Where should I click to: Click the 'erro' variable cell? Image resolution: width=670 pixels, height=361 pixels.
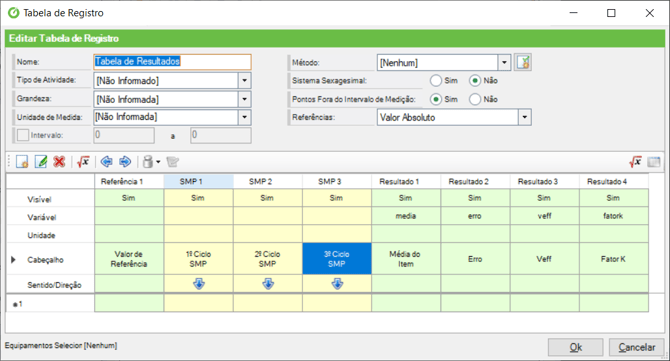[x=476, y=216]
